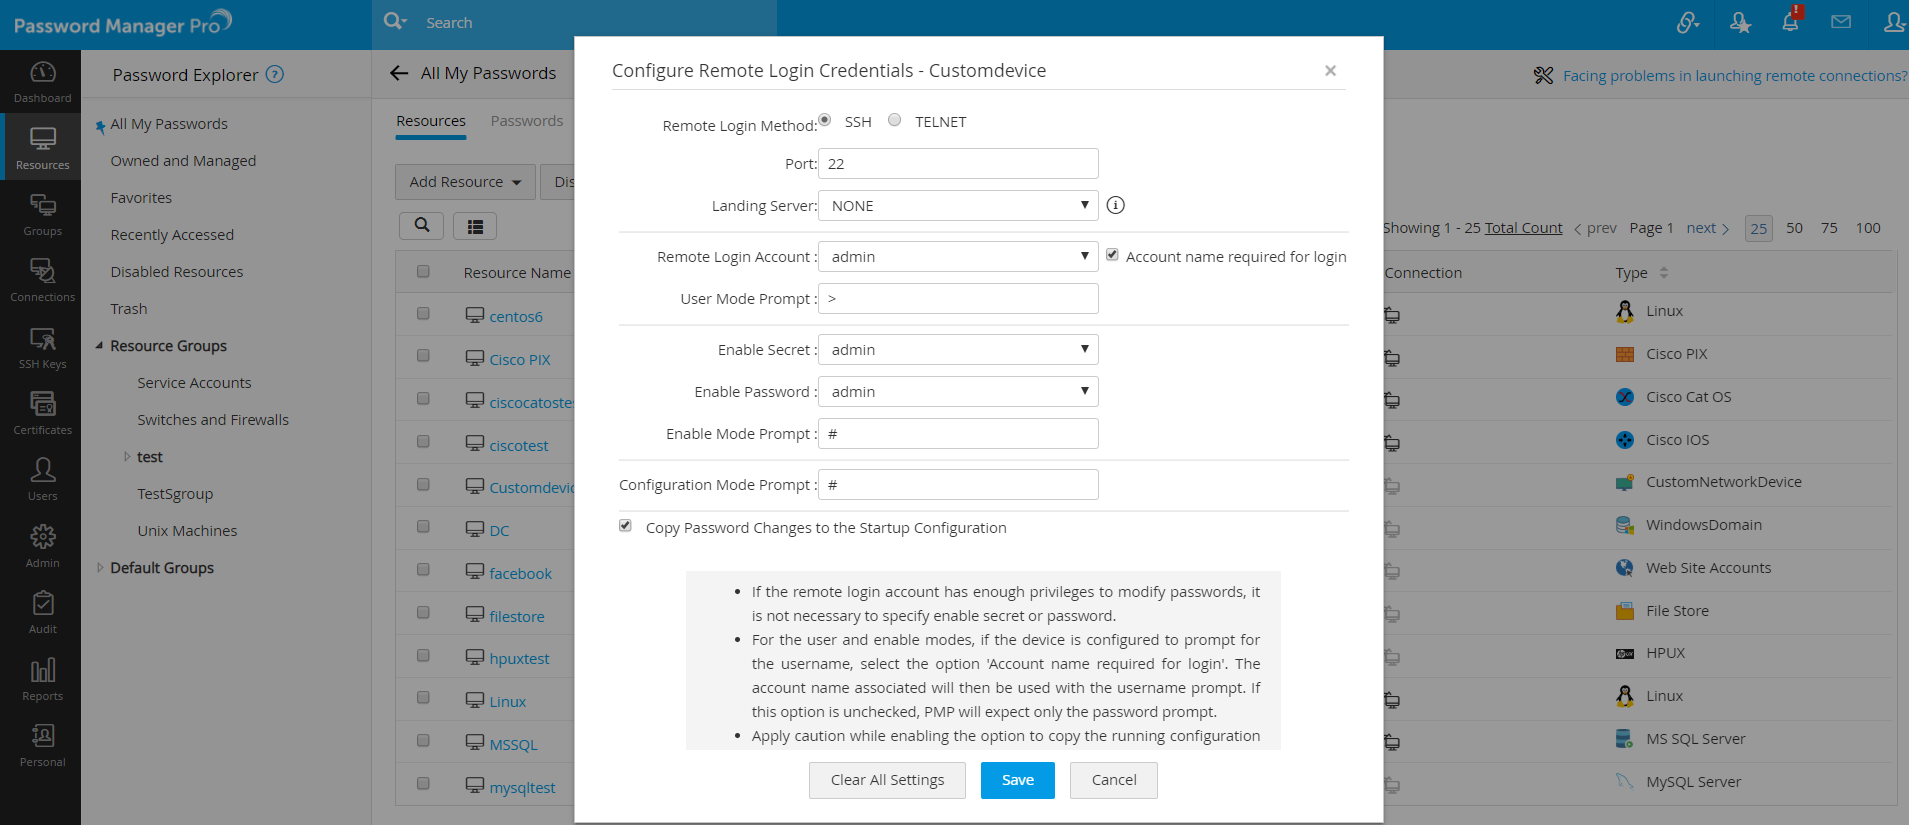Screen dimensions: 1909x825
Task: Open the Audit section icon
Action: [x=42, y=611]
